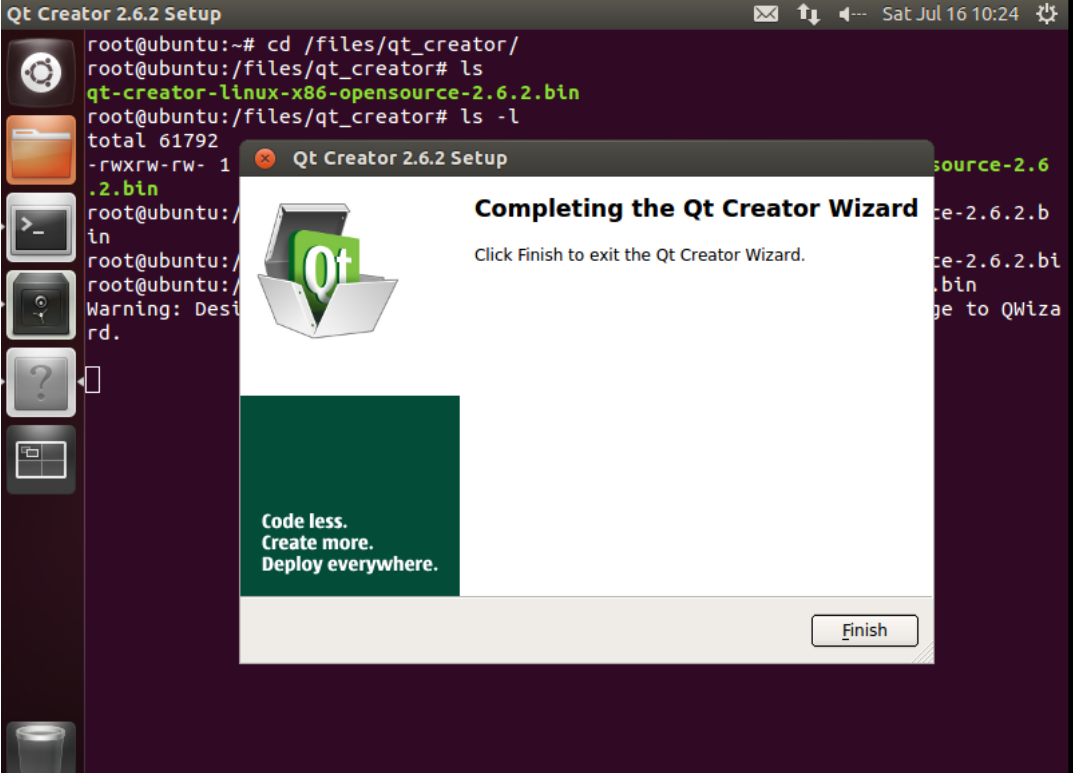1073x773 pixels.
Task: Open the network arrows indicator
Action: pos(809,14)
